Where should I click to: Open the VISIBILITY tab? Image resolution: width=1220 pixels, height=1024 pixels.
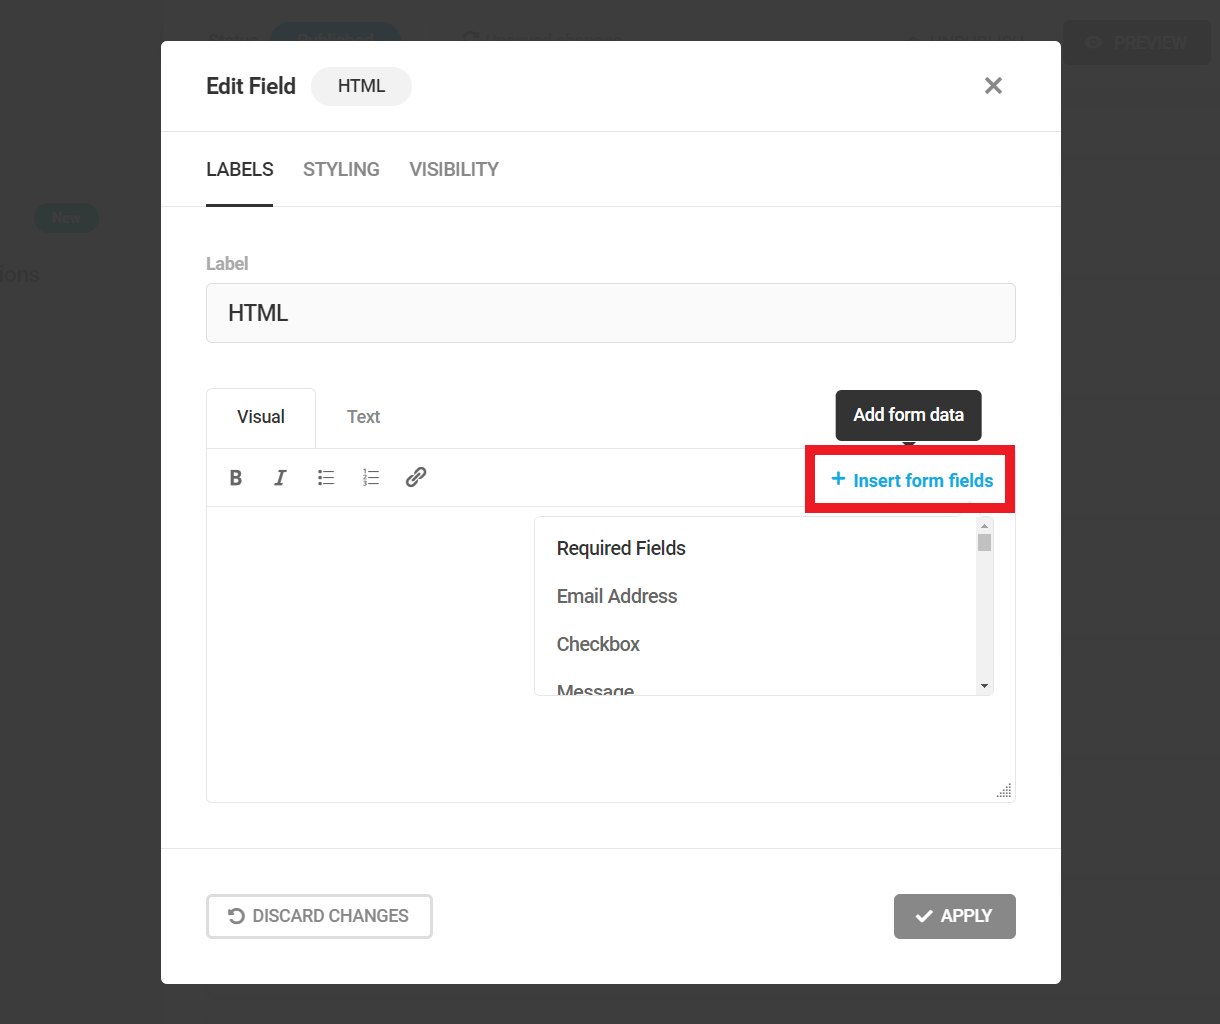tap(454, 170)
